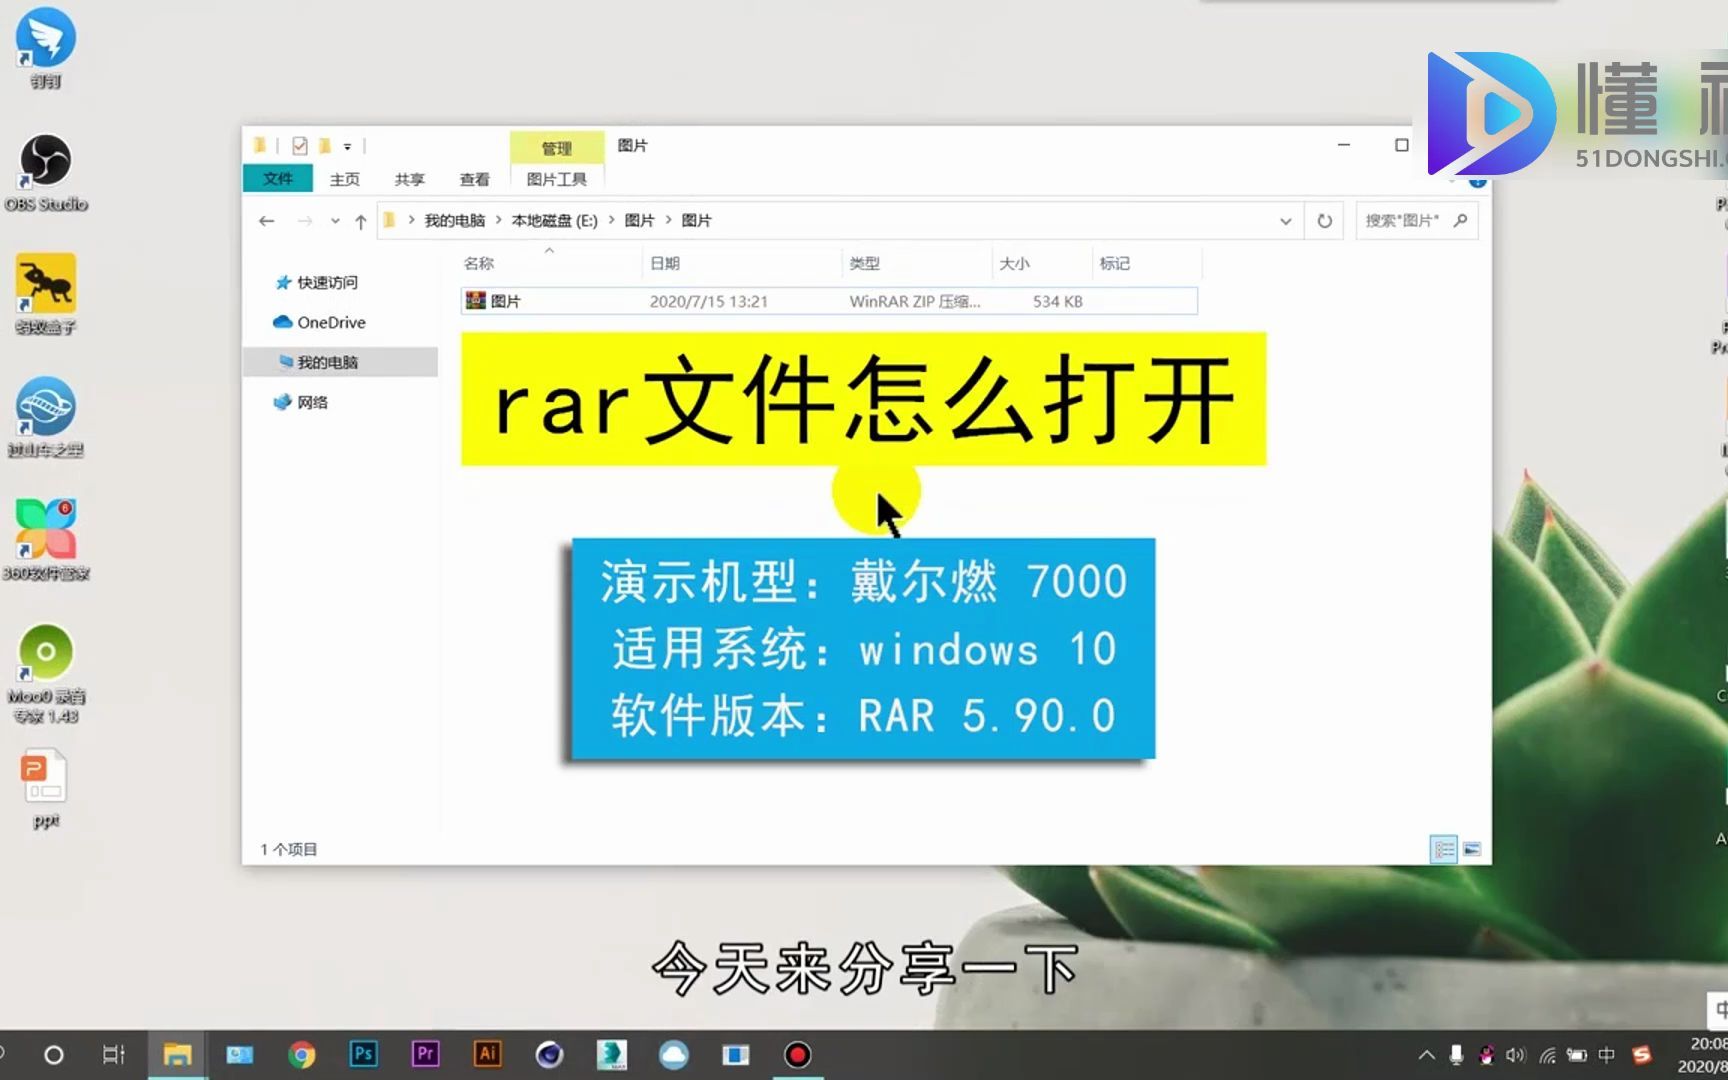Image resolution: width=1728 pixels, height=1080 pixels.
Task: Open the red record button app on taskbar
Action: tap(797, 1055)
